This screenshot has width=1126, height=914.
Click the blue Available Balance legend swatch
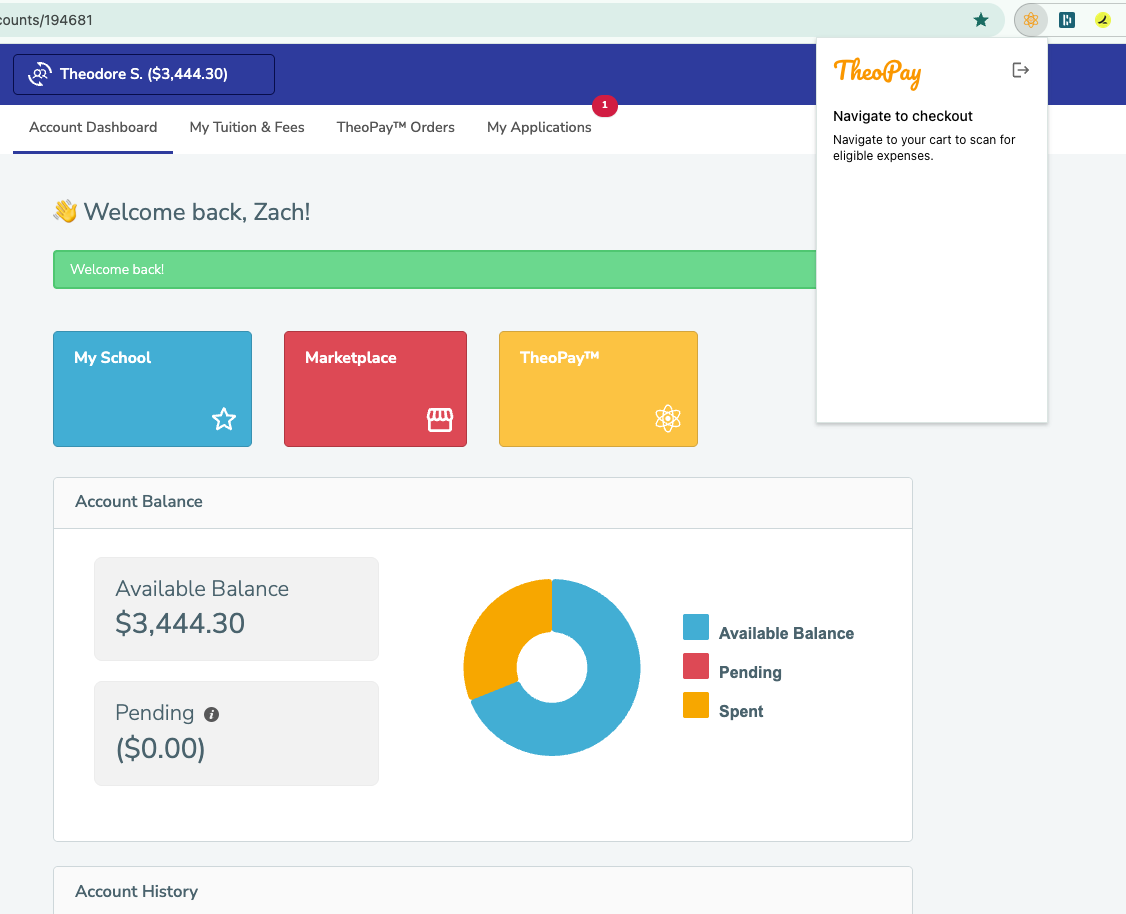[x=696, y=627]
